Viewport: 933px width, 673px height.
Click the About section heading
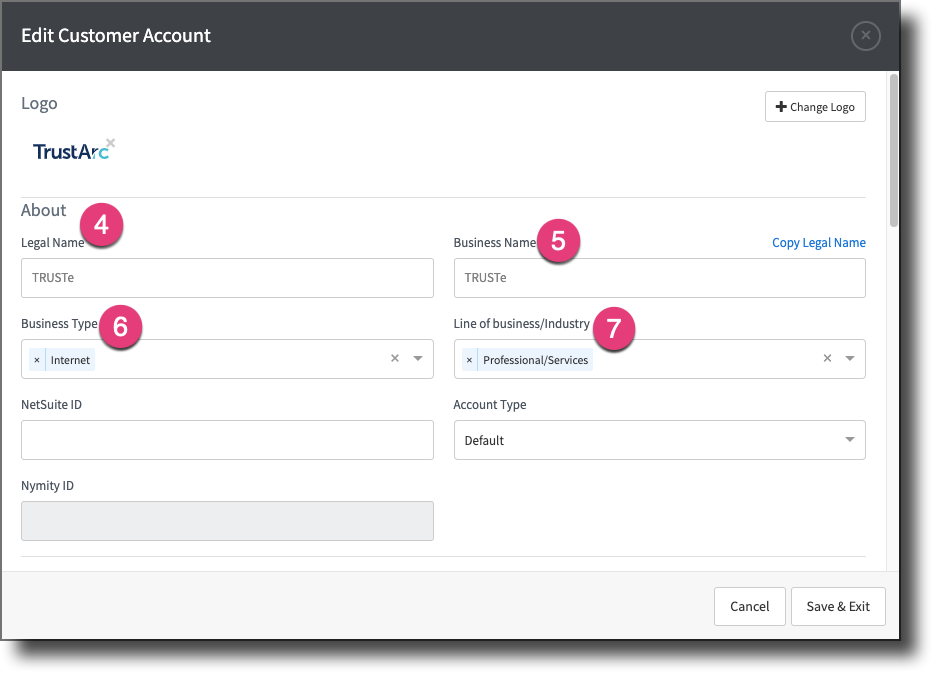(x=43, y=210)
